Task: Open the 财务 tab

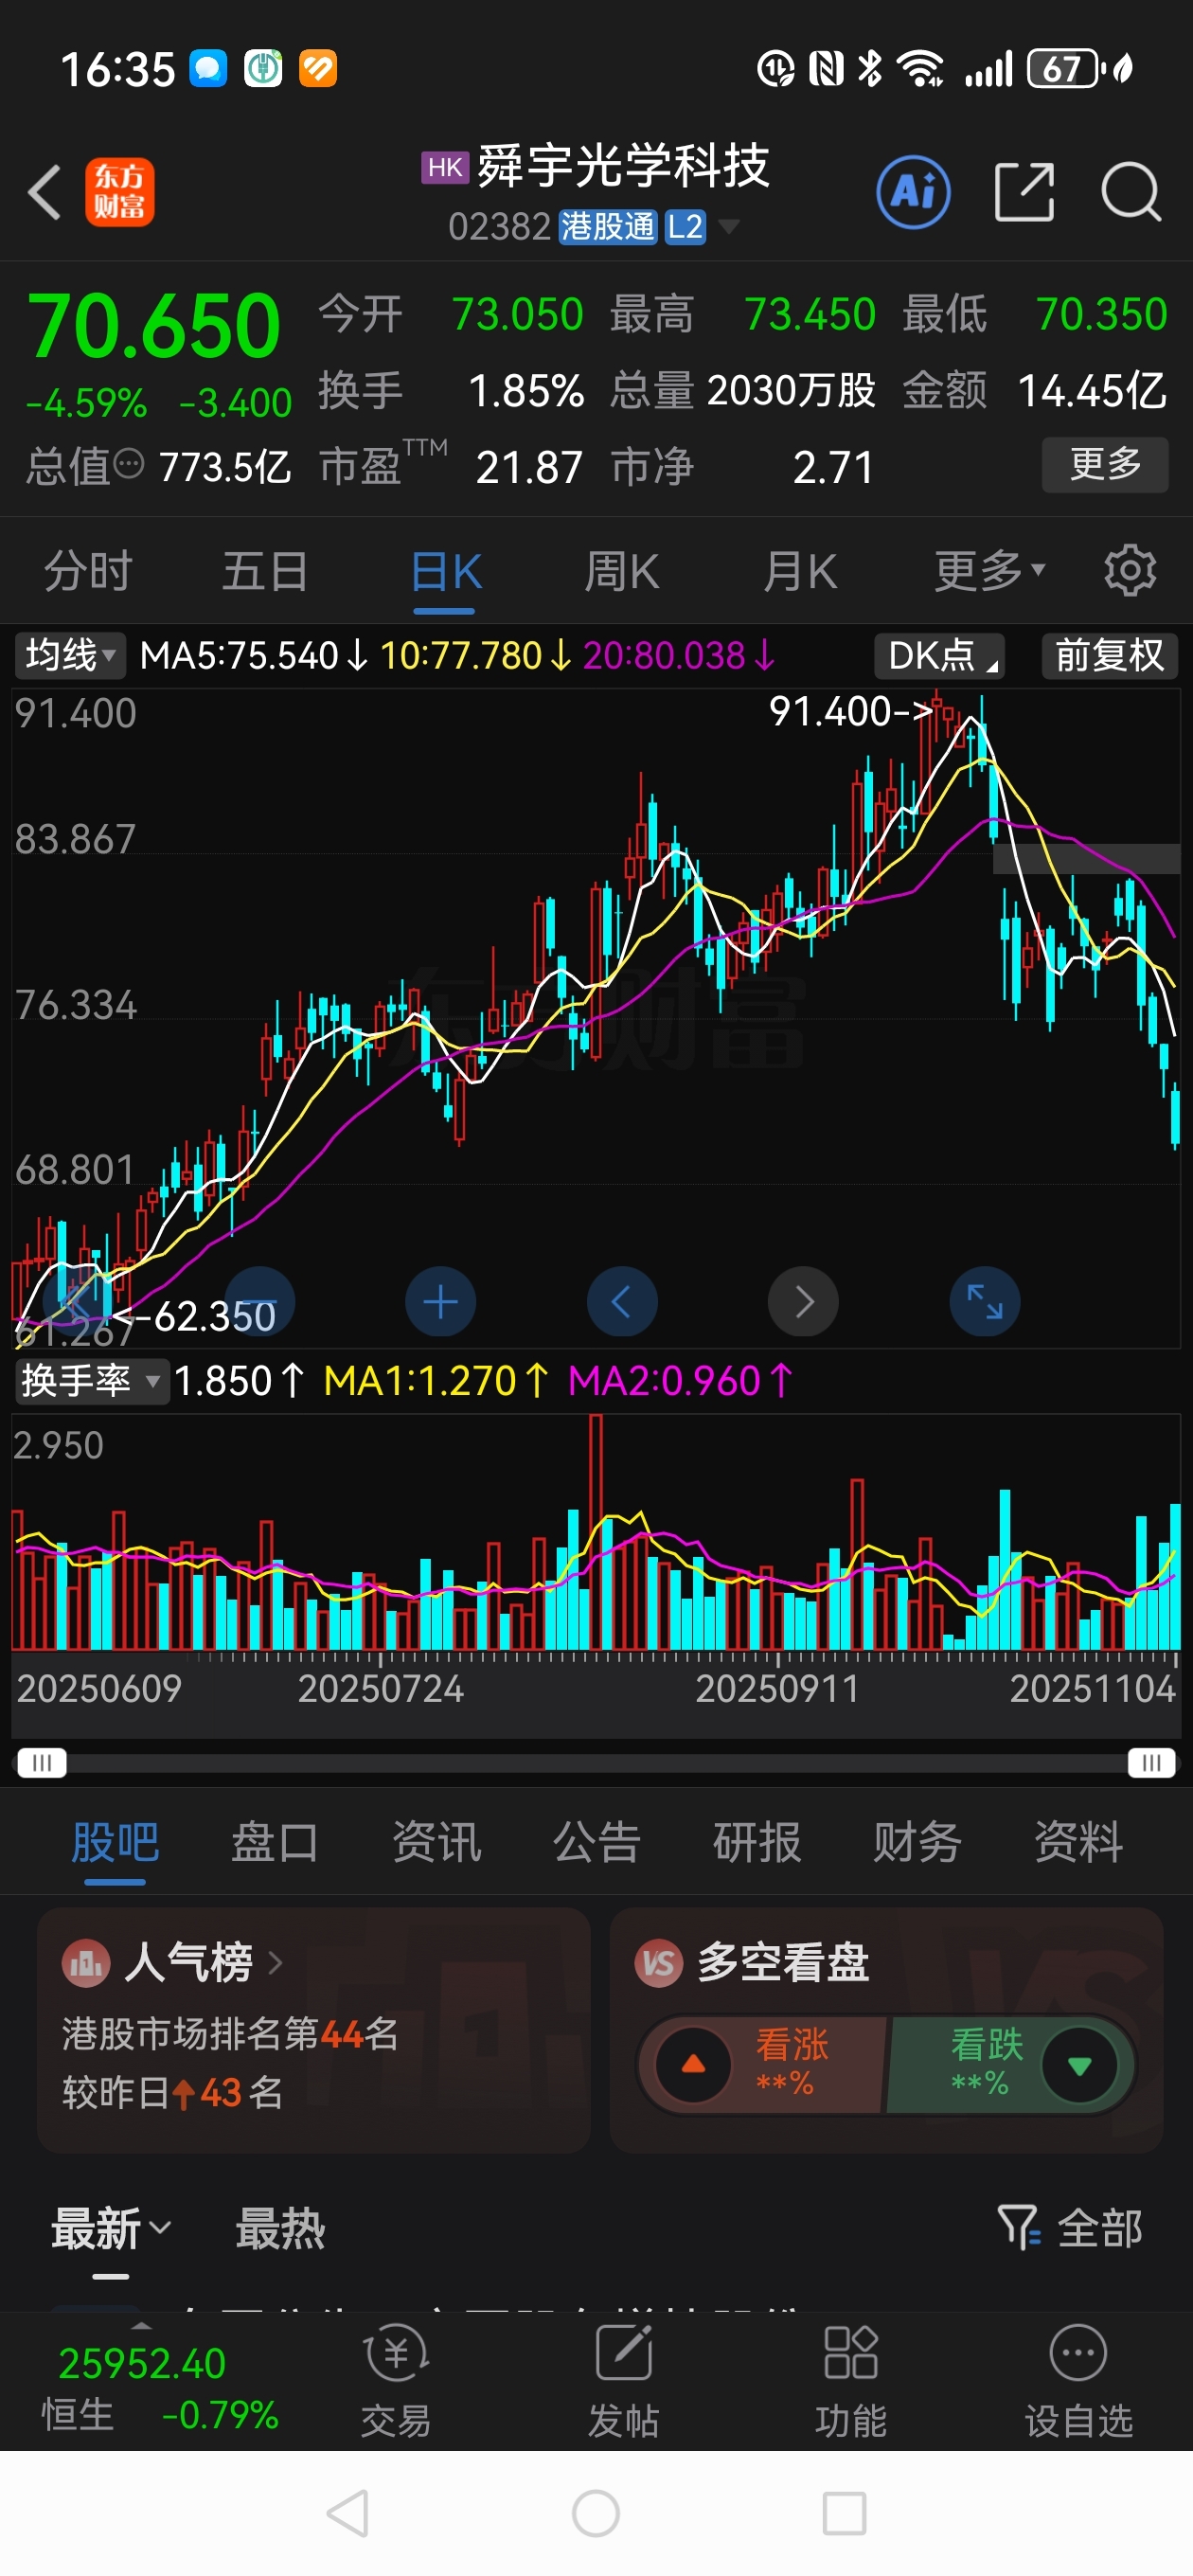Action: (x=917, y=1842)
